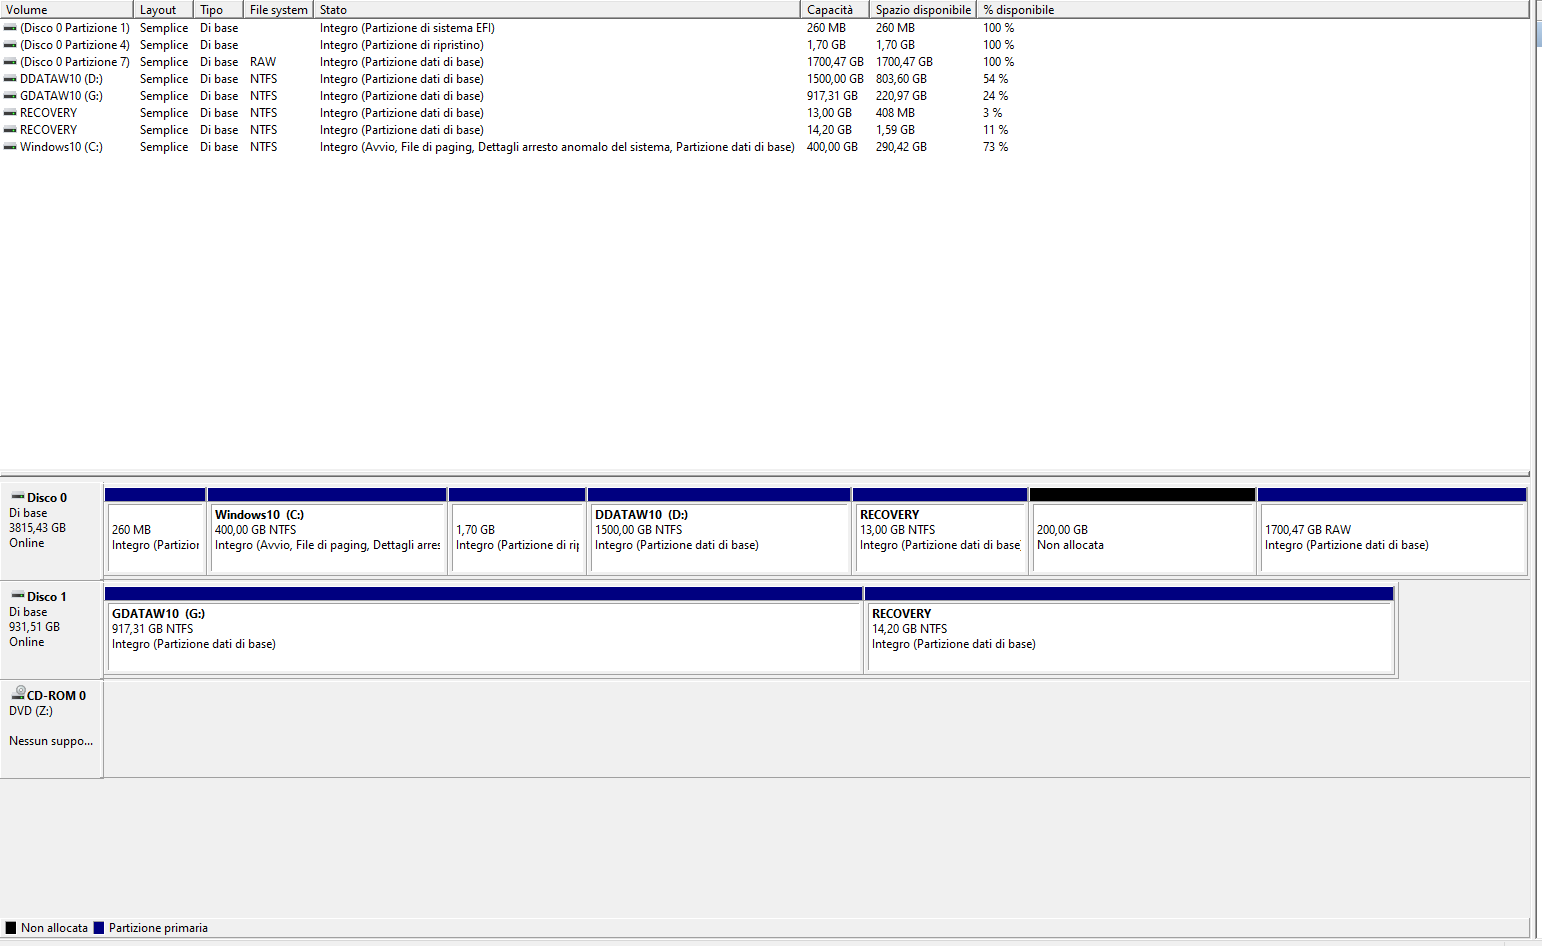Select the 260 MB partition block on Disco 0
This screenshot has height=946, width=1542.
155,531
